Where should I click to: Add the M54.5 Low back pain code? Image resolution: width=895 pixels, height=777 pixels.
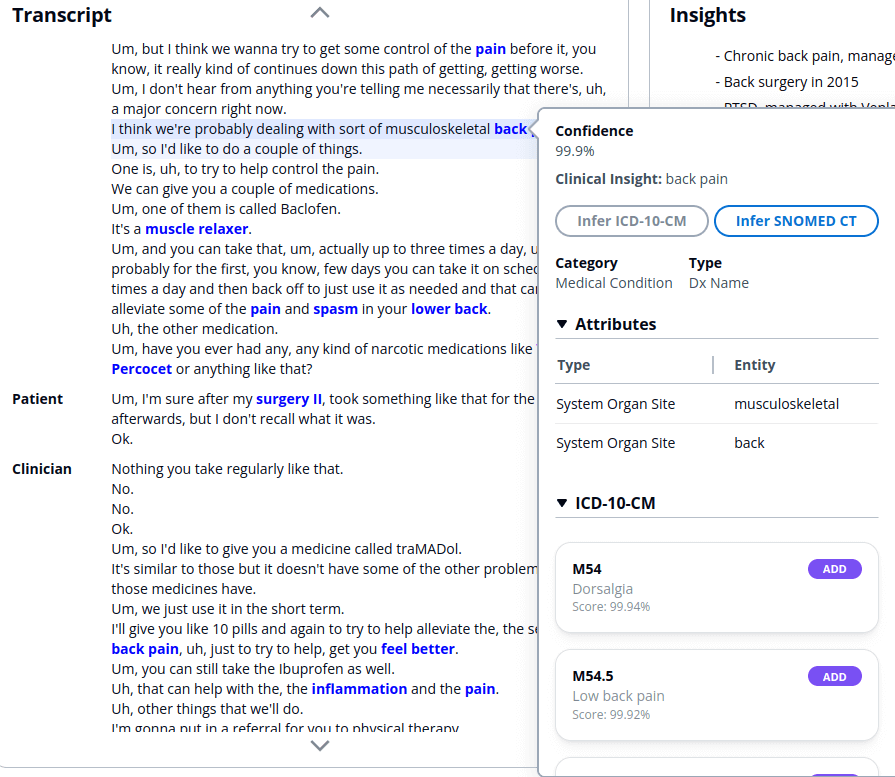834,677
